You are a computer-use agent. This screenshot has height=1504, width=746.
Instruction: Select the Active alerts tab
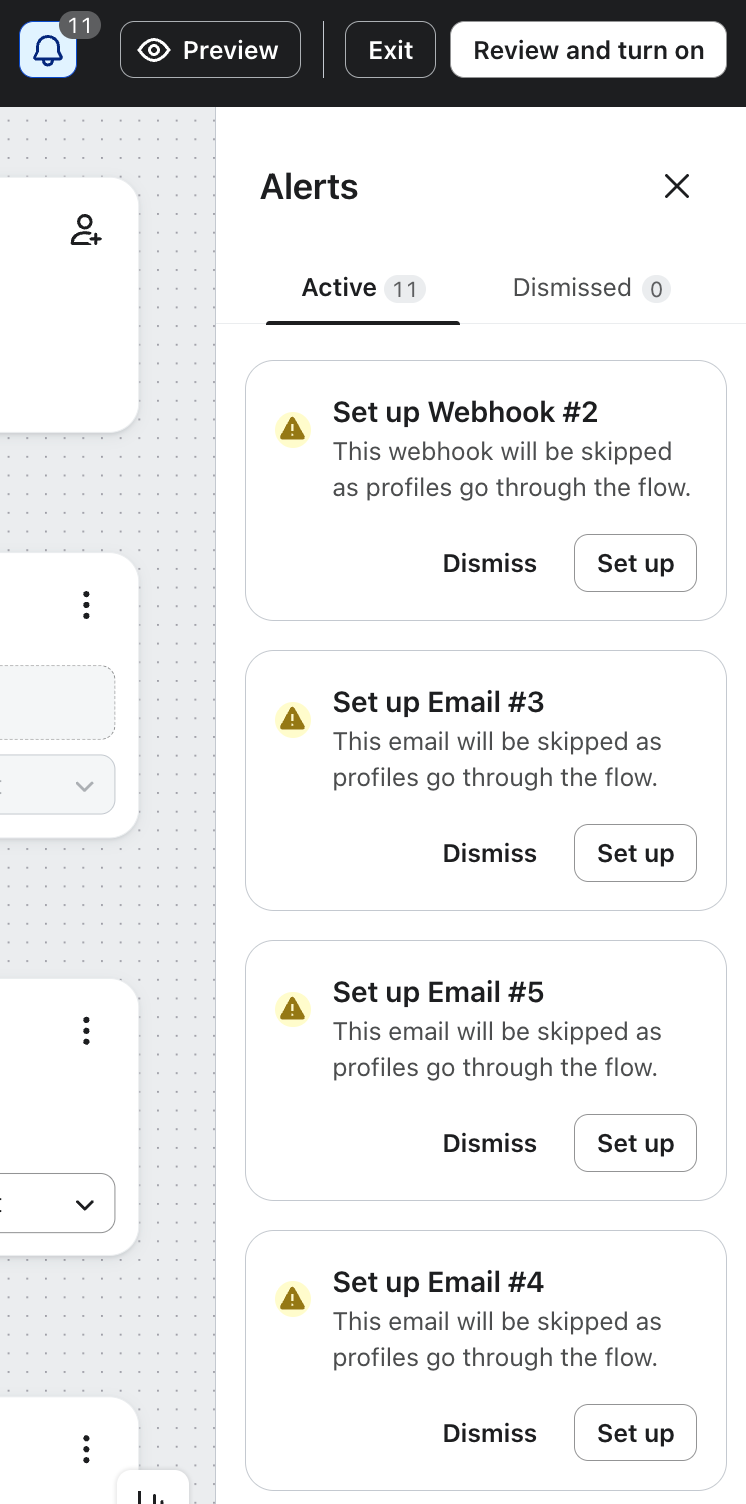[x=363, y=289]
